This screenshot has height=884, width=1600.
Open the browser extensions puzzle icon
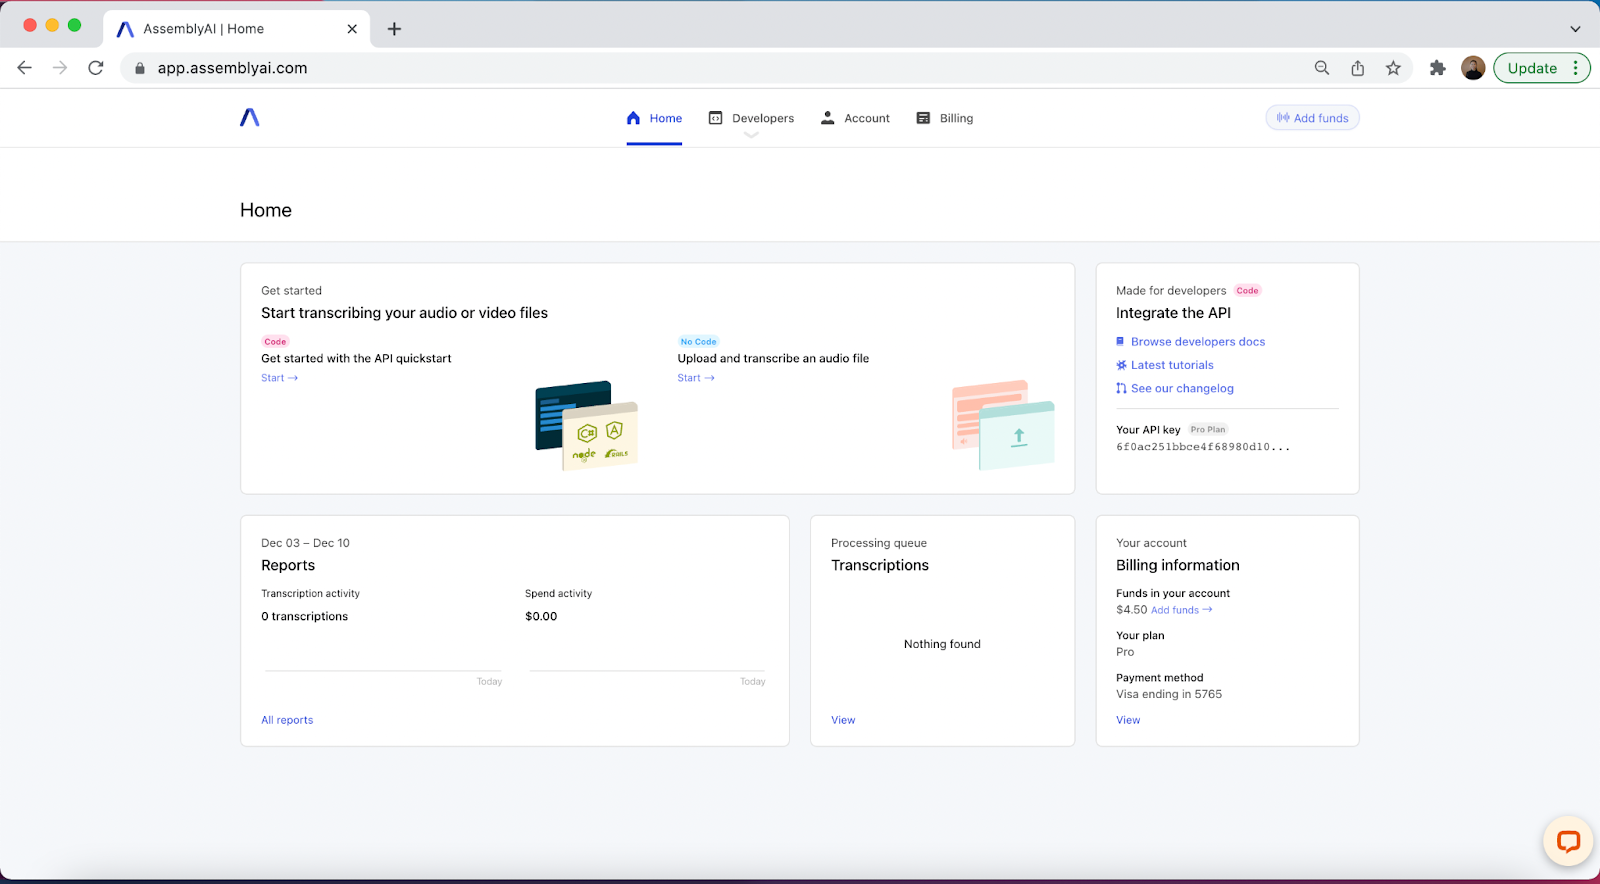pyautogui.click(x=1438, y=68)
